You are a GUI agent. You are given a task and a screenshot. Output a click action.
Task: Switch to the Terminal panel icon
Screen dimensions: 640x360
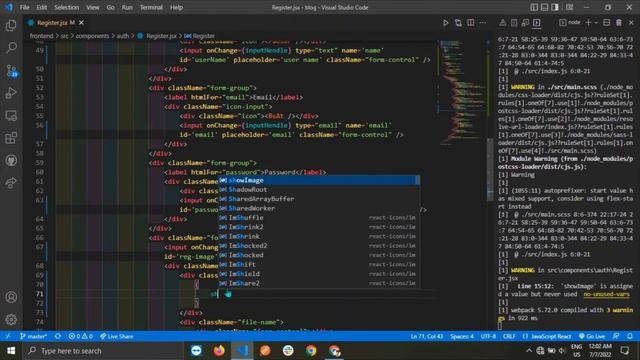pyautogui.click(x=537, y=23)
